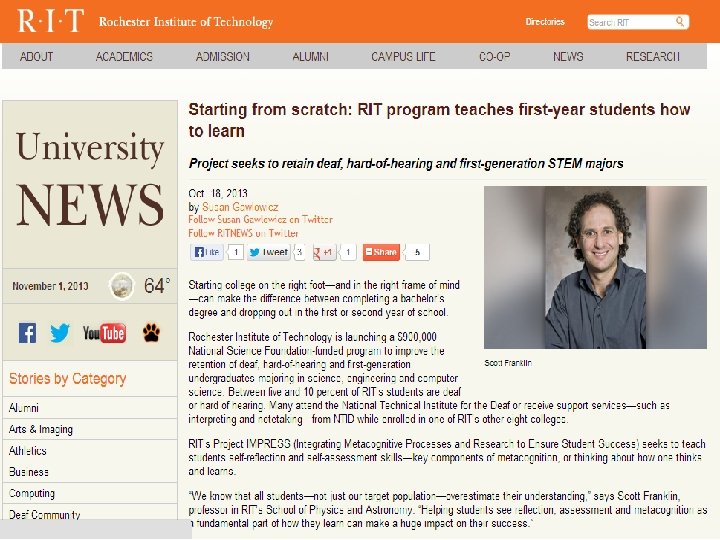Click the Tweet count bubble showing 3
This screenshot has height=540, width=720.
(299, 252)
